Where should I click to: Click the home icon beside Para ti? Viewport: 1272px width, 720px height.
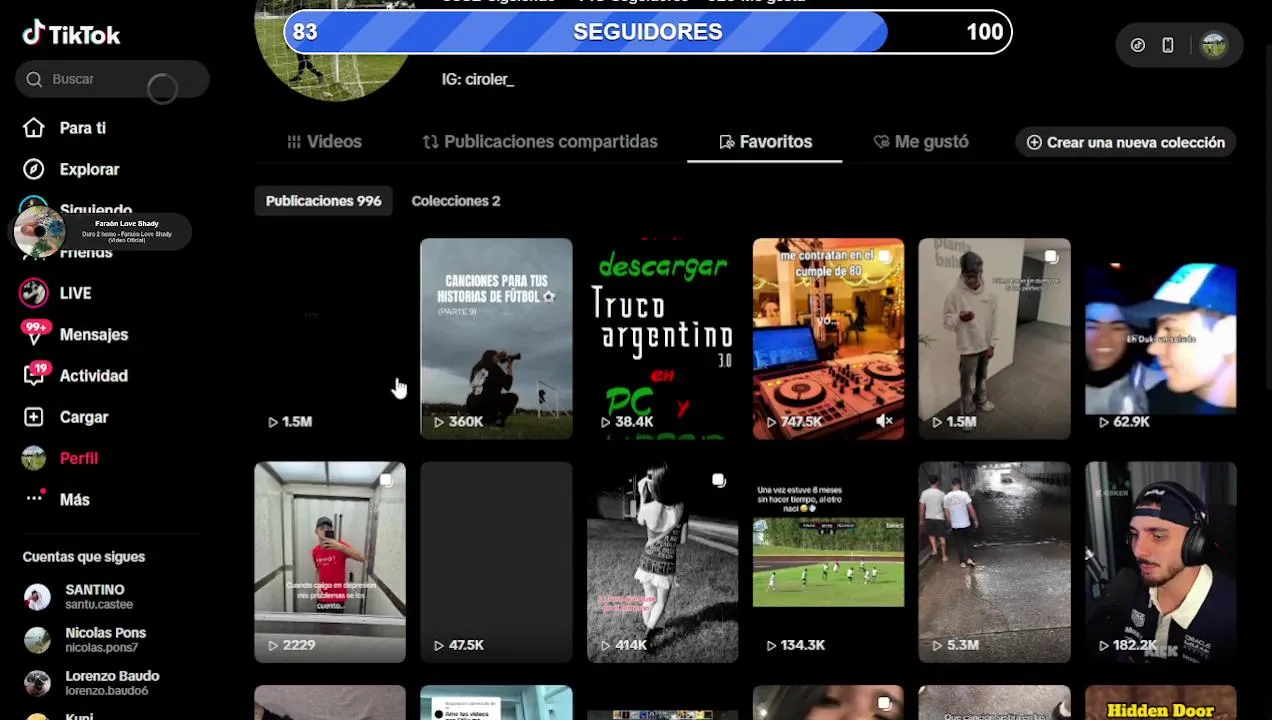click(x=34, y=128)
